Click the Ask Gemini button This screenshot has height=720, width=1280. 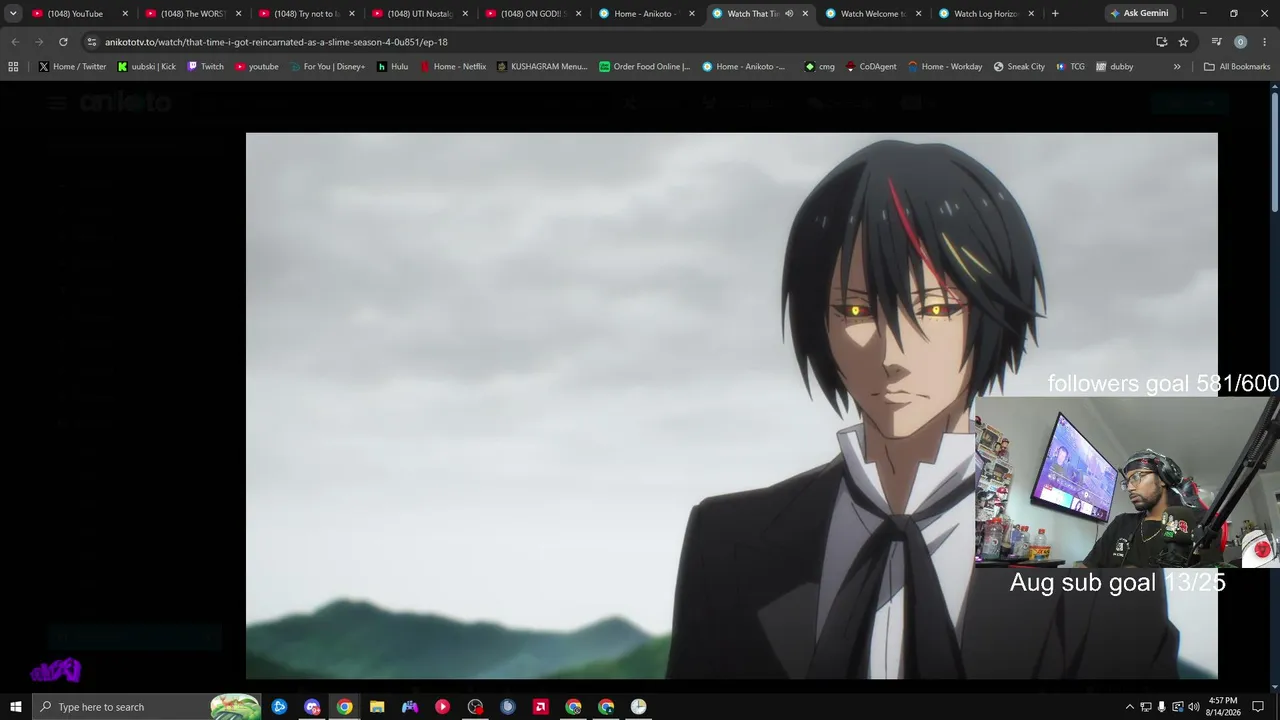(x=1139, y=14)
